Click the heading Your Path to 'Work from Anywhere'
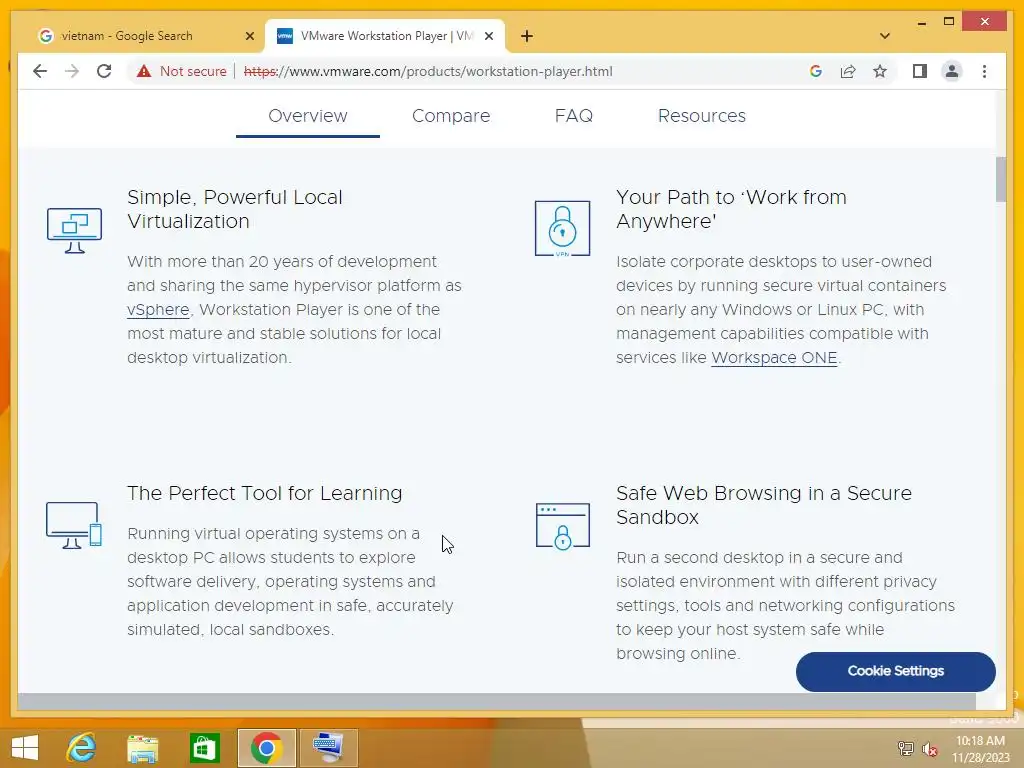 [x=731, y=209]
